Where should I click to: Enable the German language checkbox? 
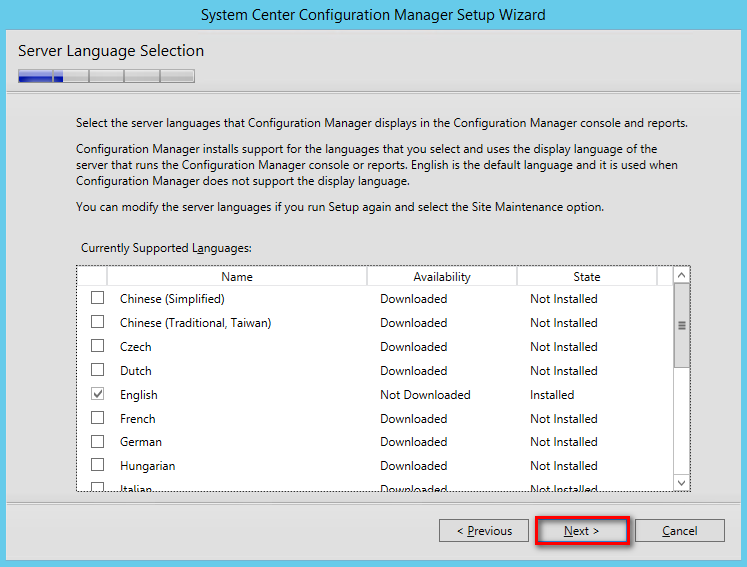coord(97,441)
